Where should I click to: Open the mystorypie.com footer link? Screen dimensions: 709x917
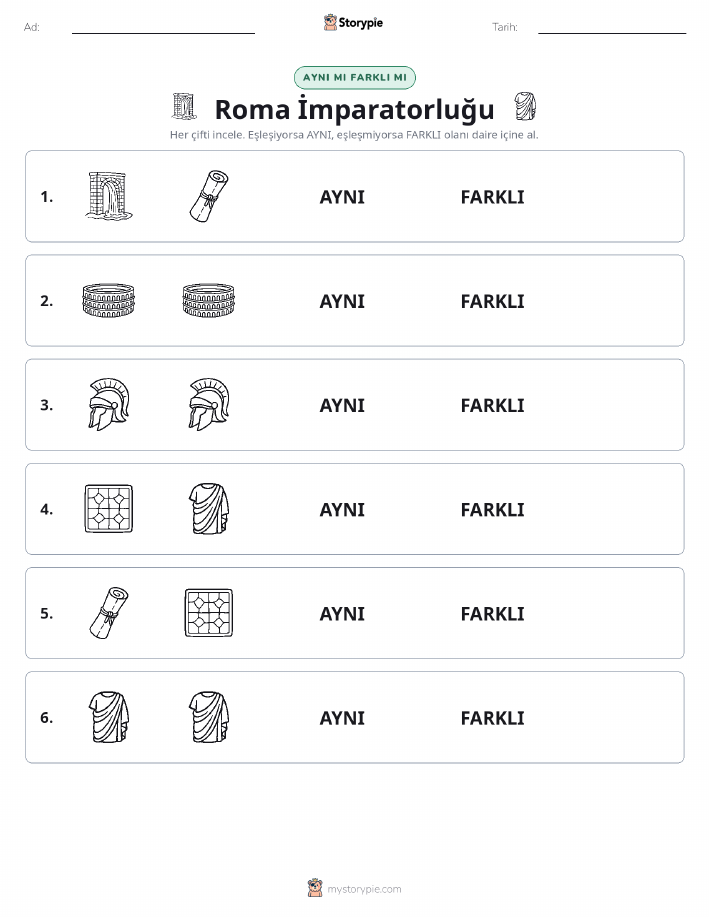click(354, 888)
